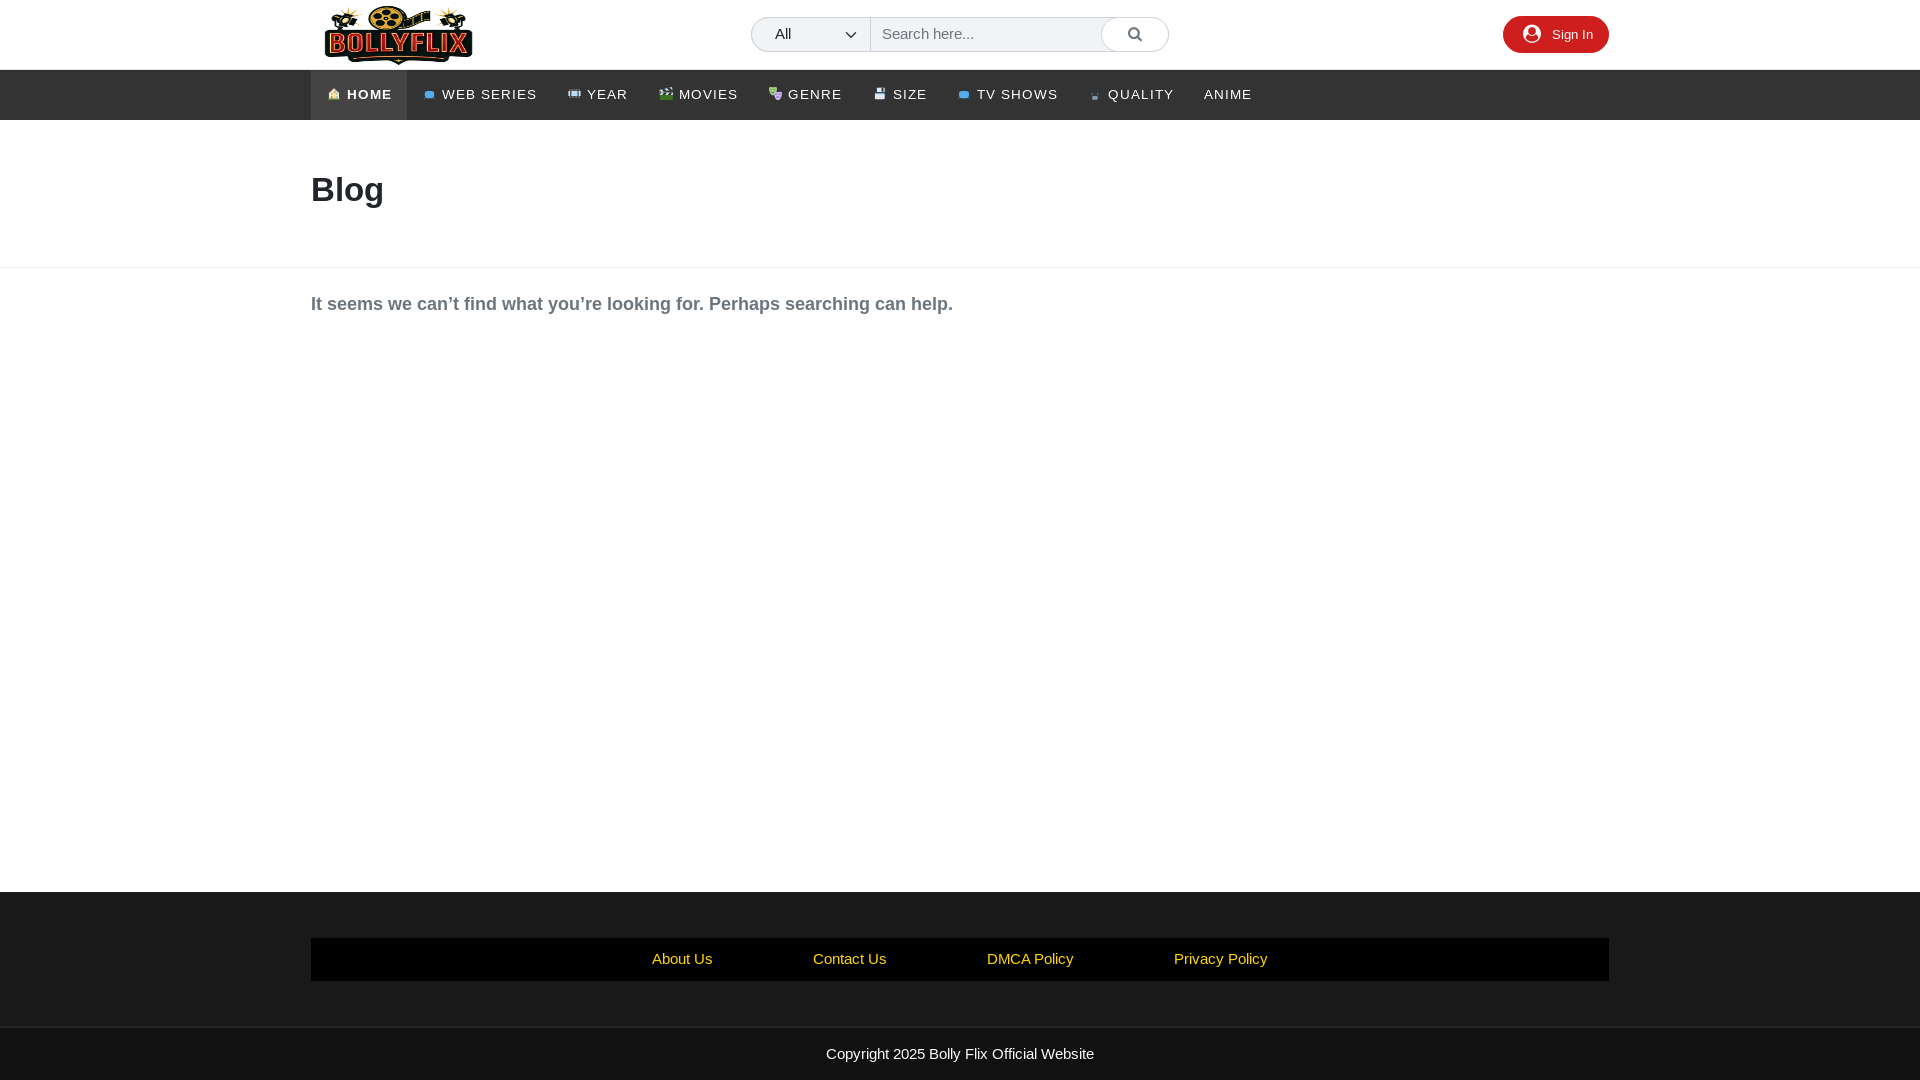Click the magnifier search button
The width and height of the screenshot is (1920, 1080).
click(x=1134, y=34)
